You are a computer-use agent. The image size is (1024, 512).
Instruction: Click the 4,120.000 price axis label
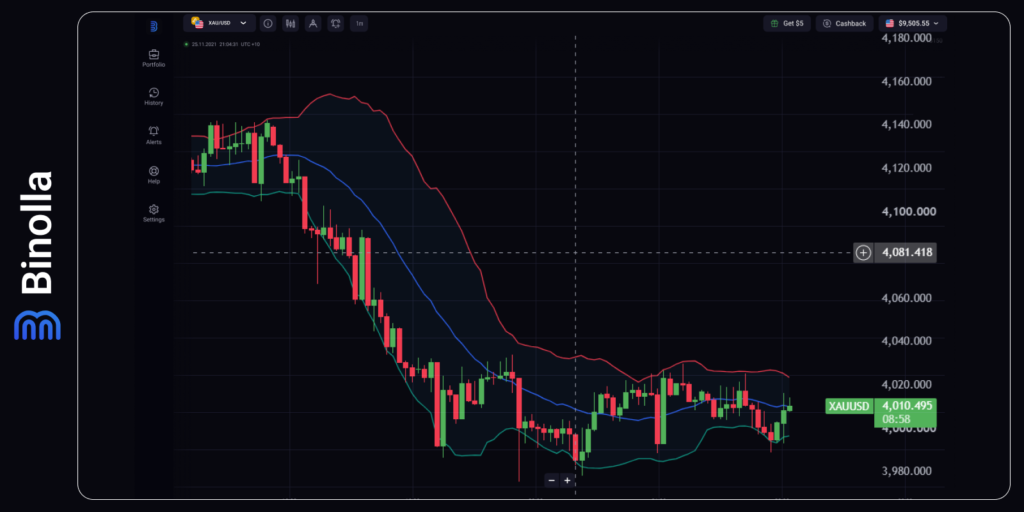point(905,168)
